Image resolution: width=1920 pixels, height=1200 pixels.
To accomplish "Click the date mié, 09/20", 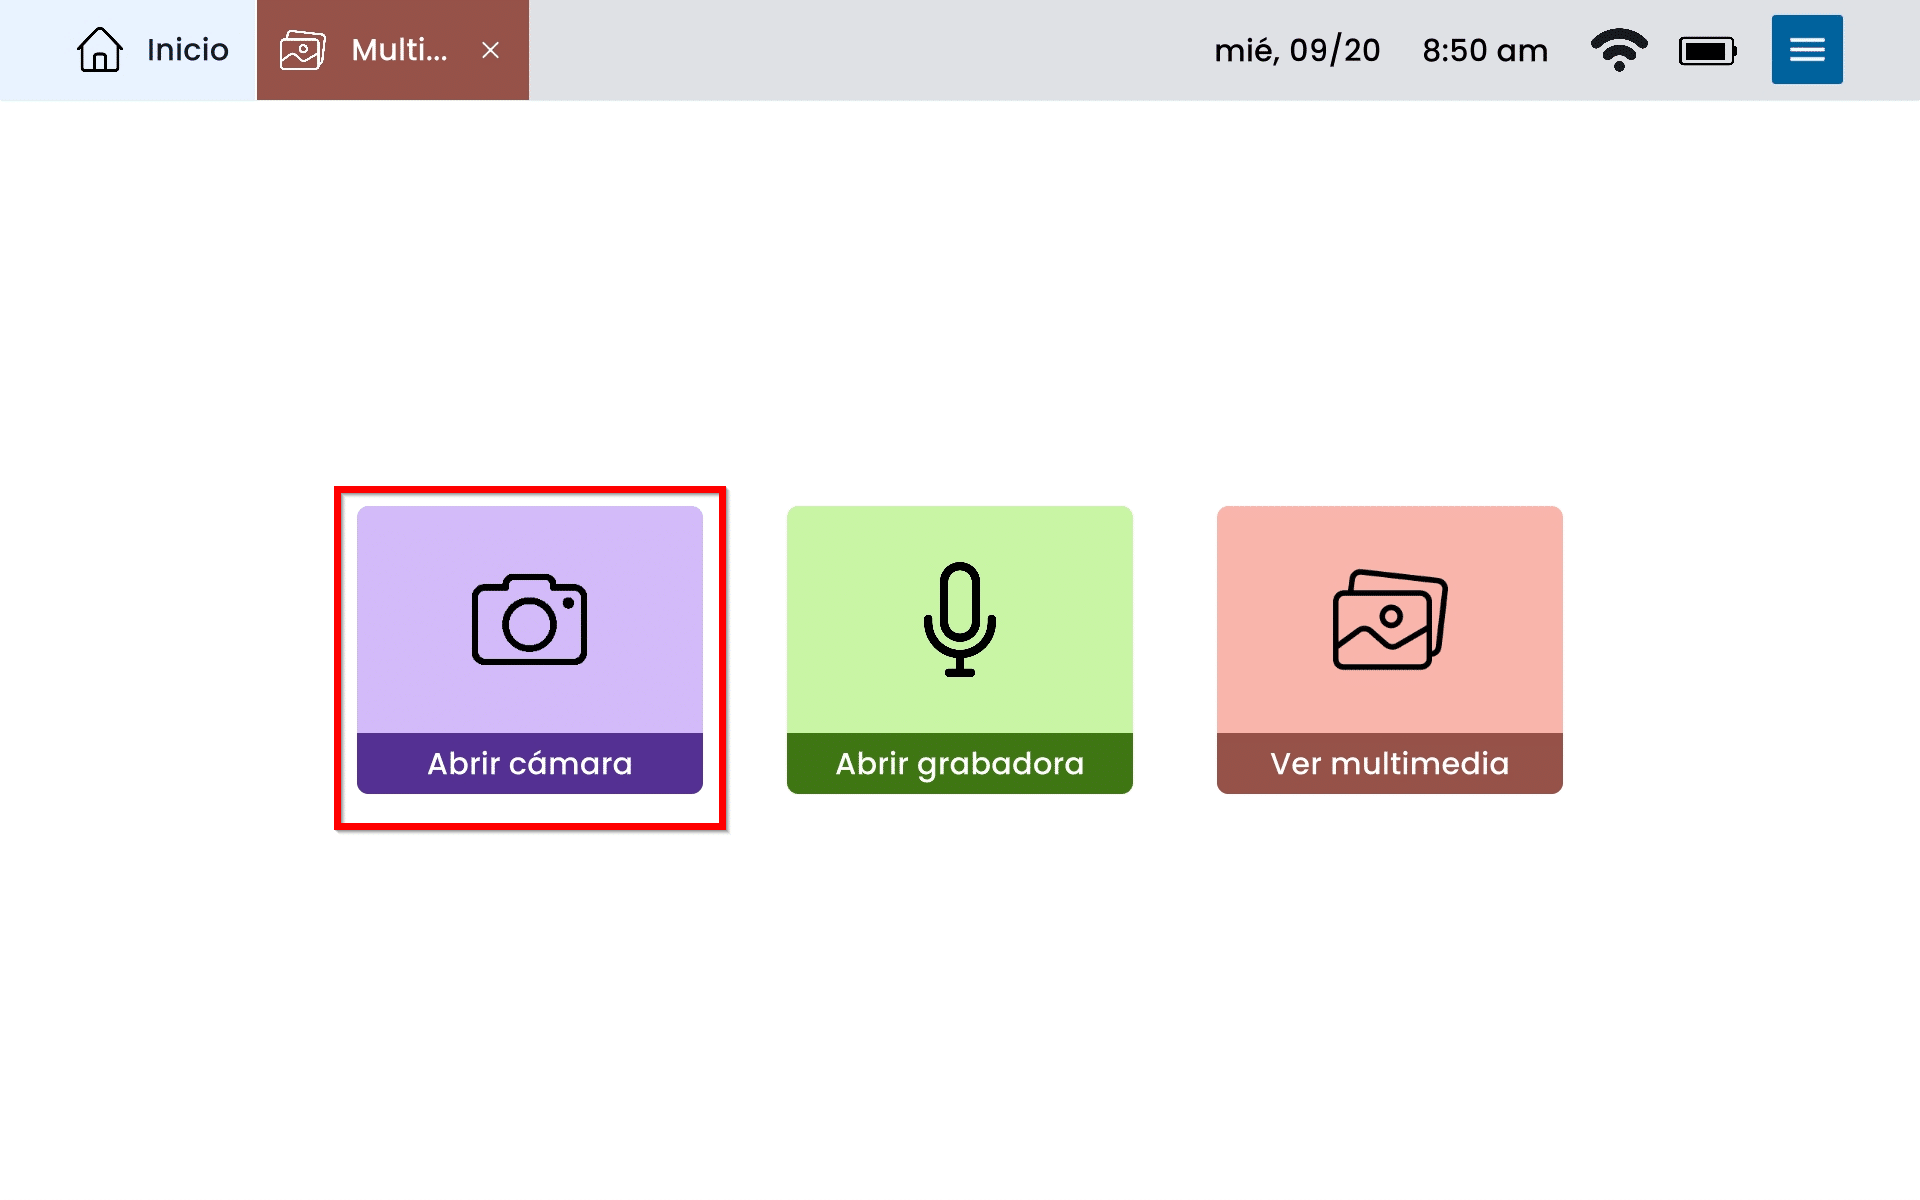I will point(1296,50).
